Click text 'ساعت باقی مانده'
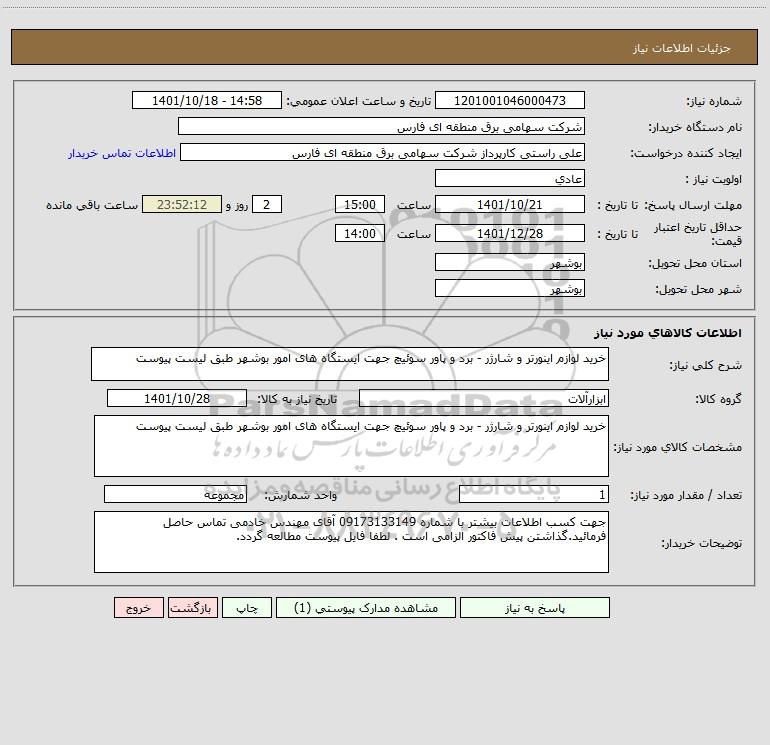Image resolution: width=770 pixels, height=745 pixels. point(92,205)
